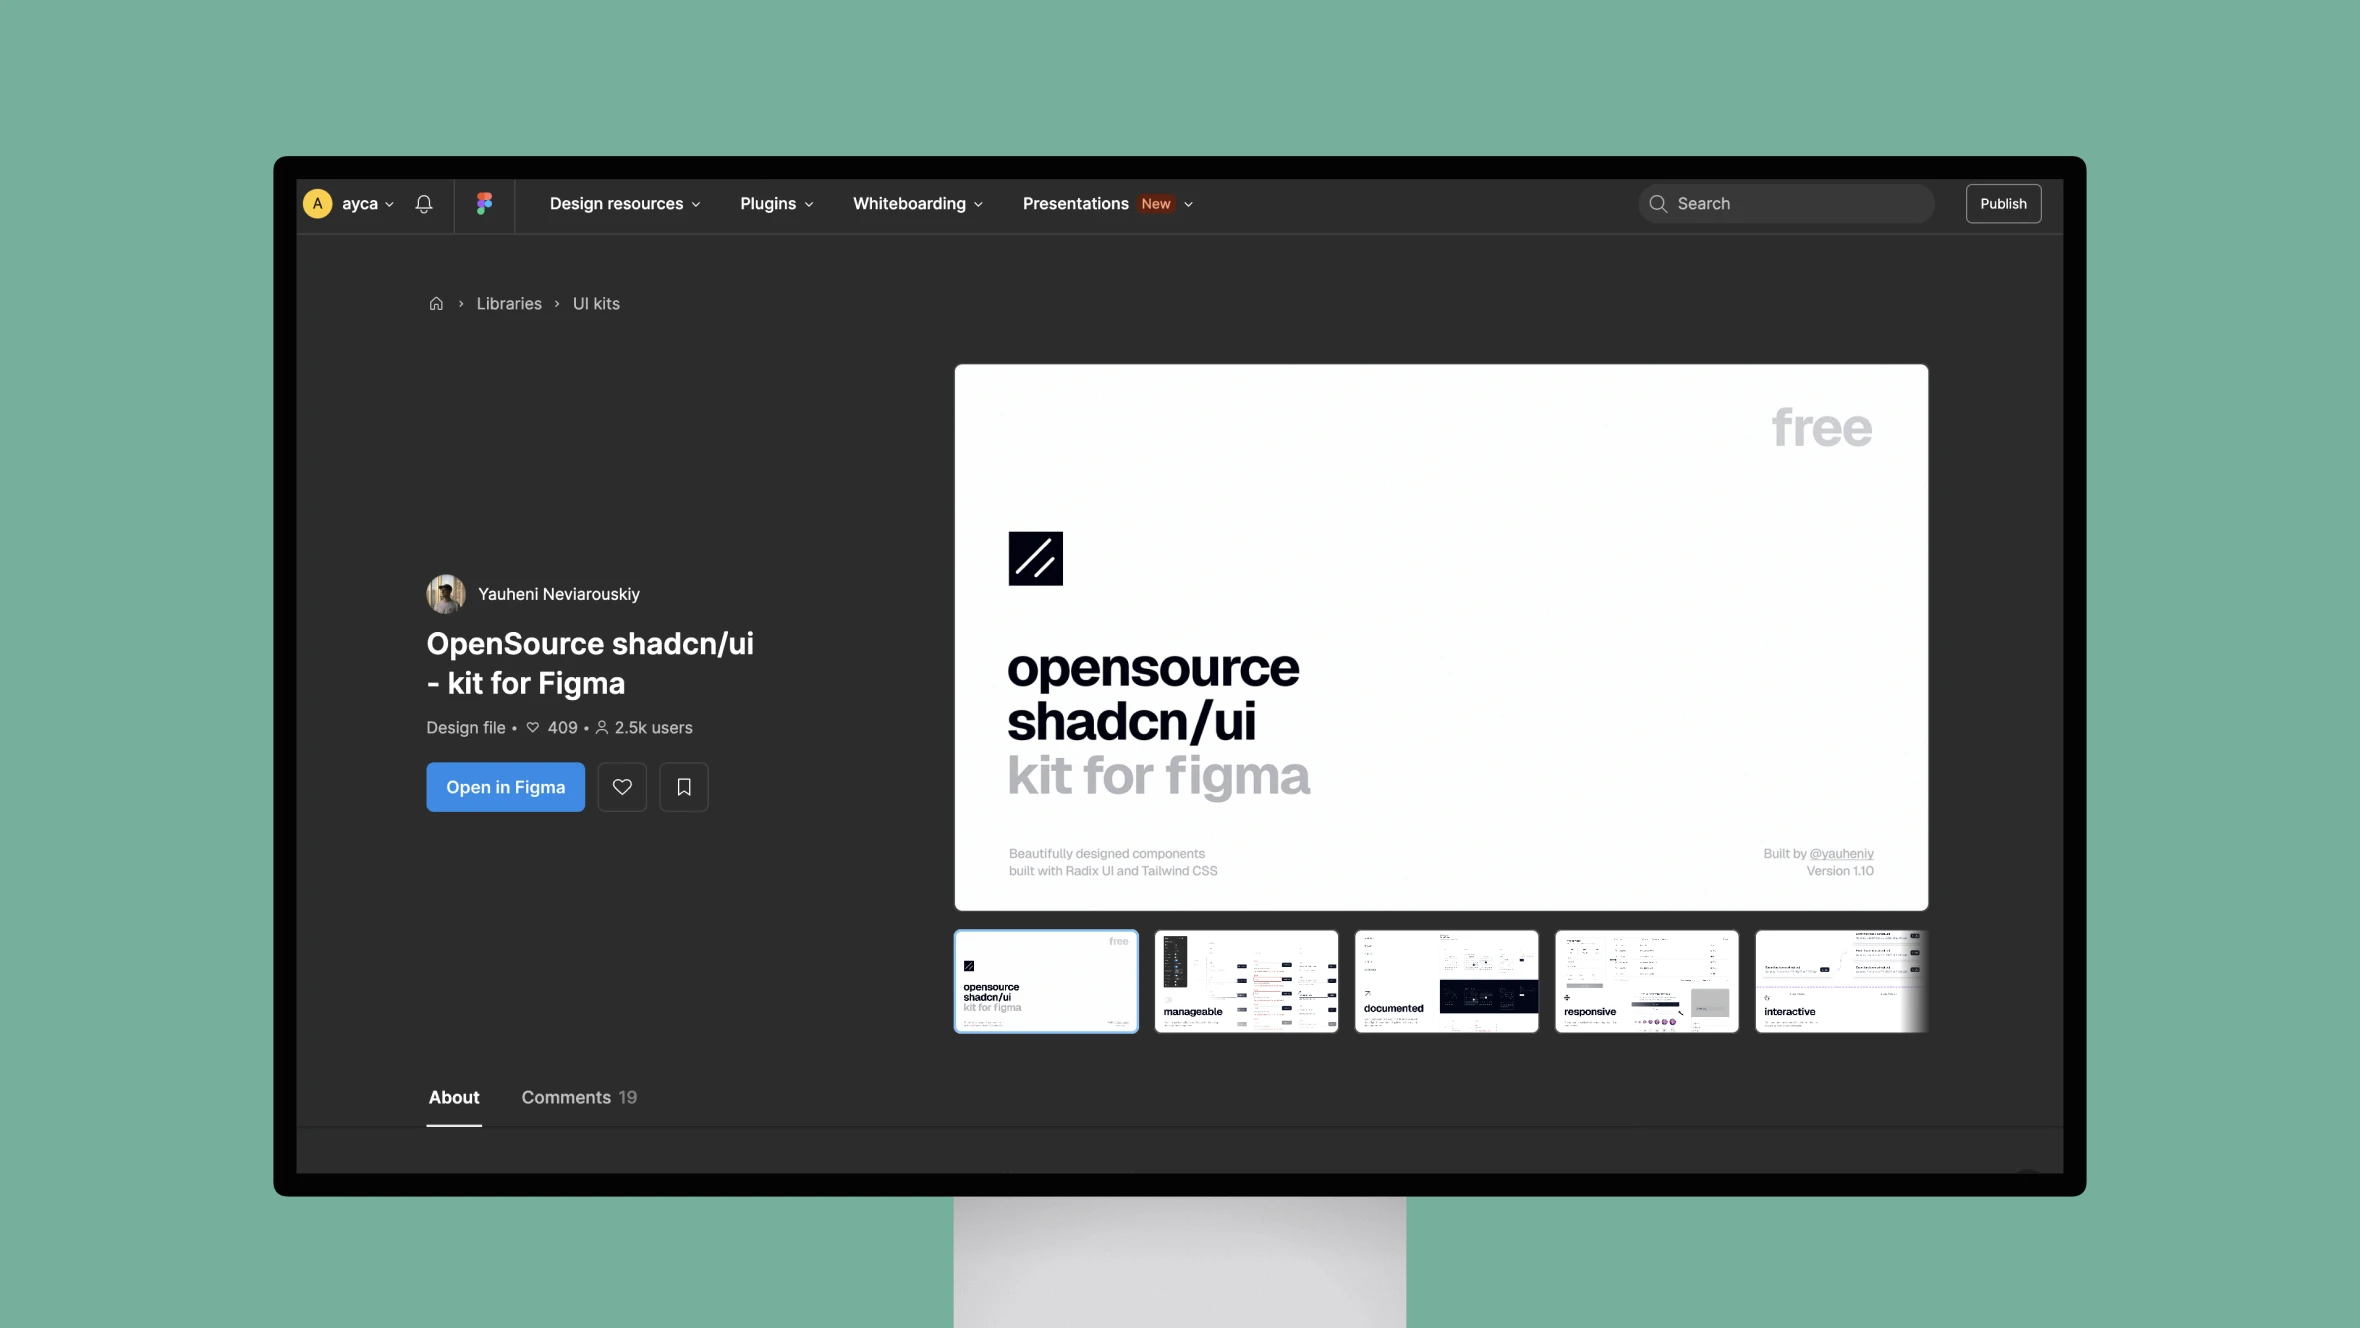Viewport: 2360px width, 1328px height.
Task: Click the UI kits breadcrumb link
Action: pyautogui.click(x=595, y=305)
